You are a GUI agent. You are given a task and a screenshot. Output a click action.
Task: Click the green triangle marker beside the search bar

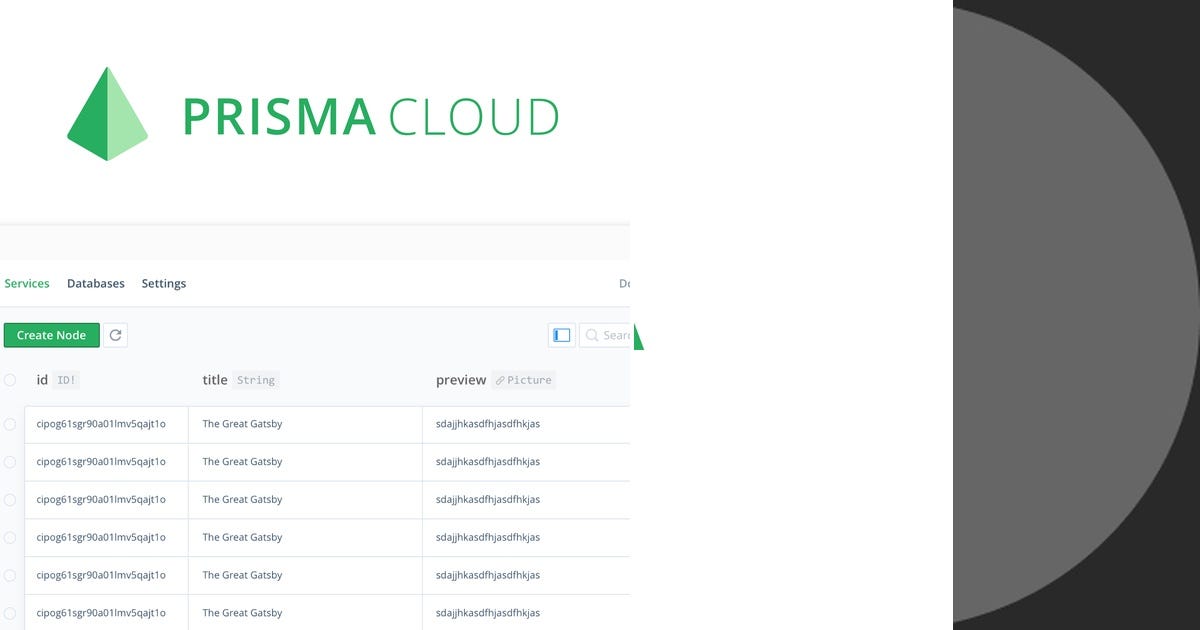640,337
